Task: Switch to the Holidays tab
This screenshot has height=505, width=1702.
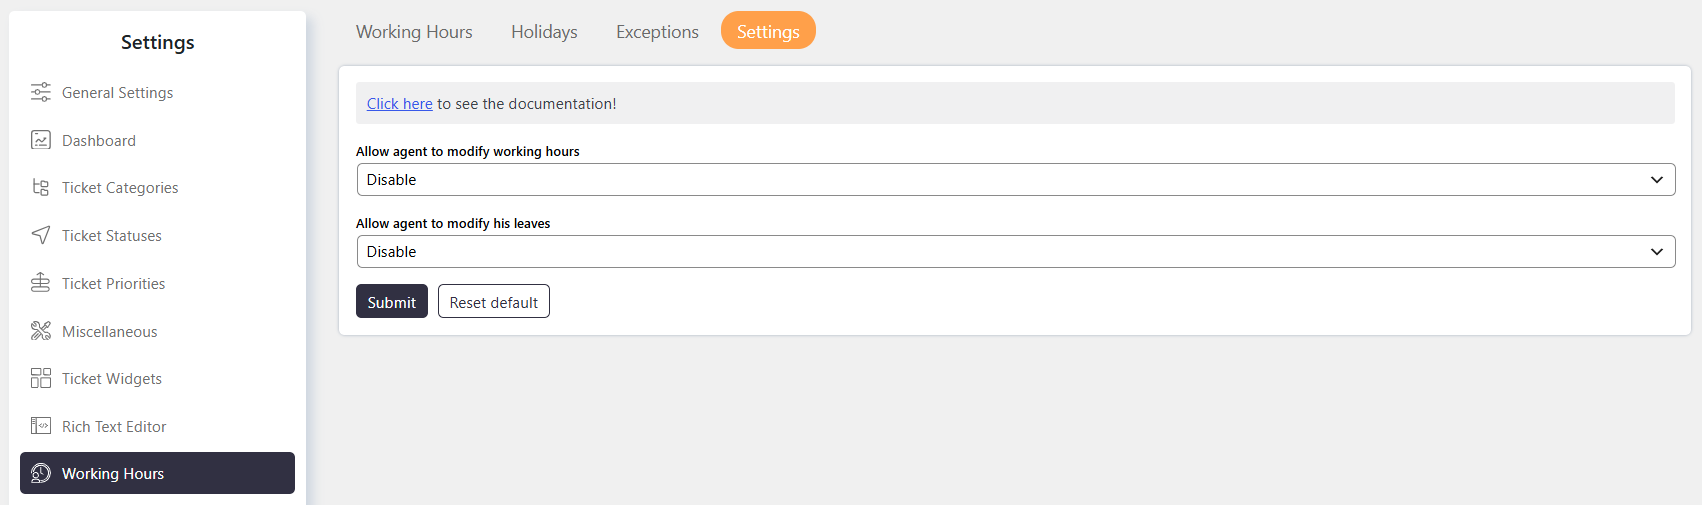Action: click(x=544, y=32)
